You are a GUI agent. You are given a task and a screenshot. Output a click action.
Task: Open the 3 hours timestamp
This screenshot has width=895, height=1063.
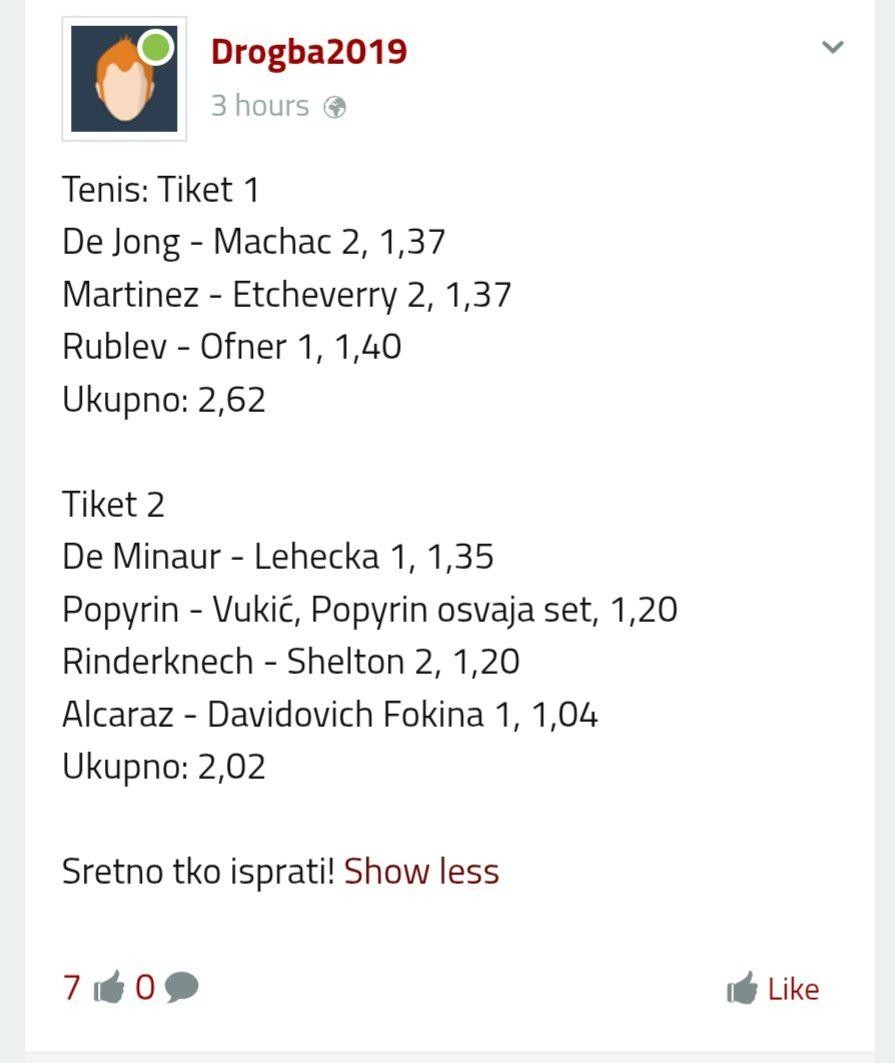260,106
